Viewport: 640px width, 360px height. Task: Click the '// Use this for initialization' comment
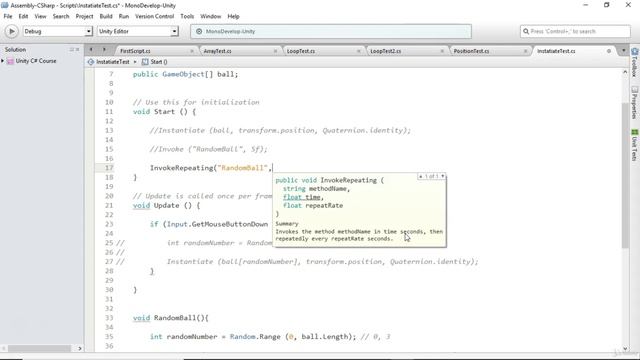(x=196, y=102)
